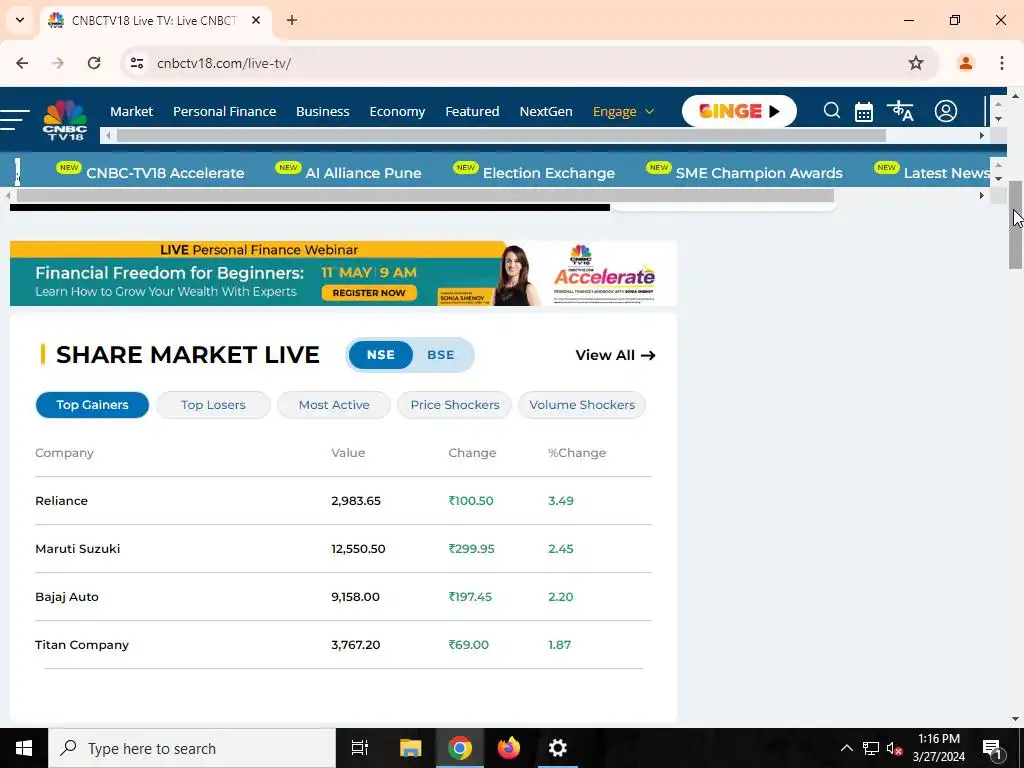The height and width of the screenshot is (768, 1024).
Task: Open Personal Finance menu item
Action: click(225, 112)
